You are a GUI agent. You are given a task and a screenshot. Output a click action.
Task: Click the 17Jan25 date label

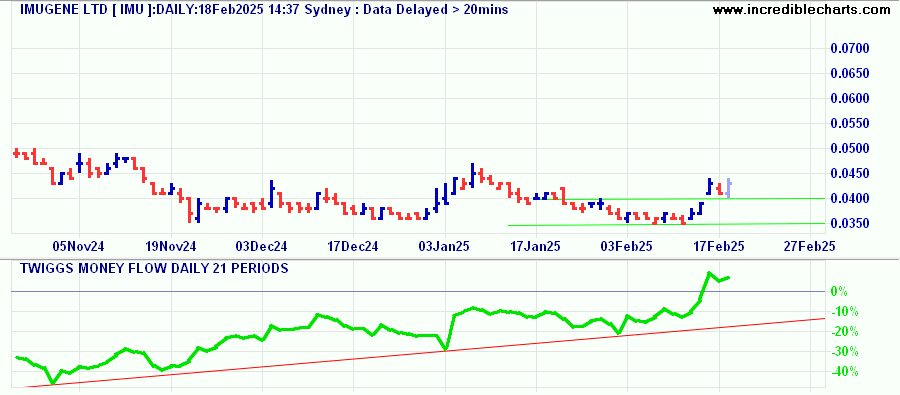535,247
